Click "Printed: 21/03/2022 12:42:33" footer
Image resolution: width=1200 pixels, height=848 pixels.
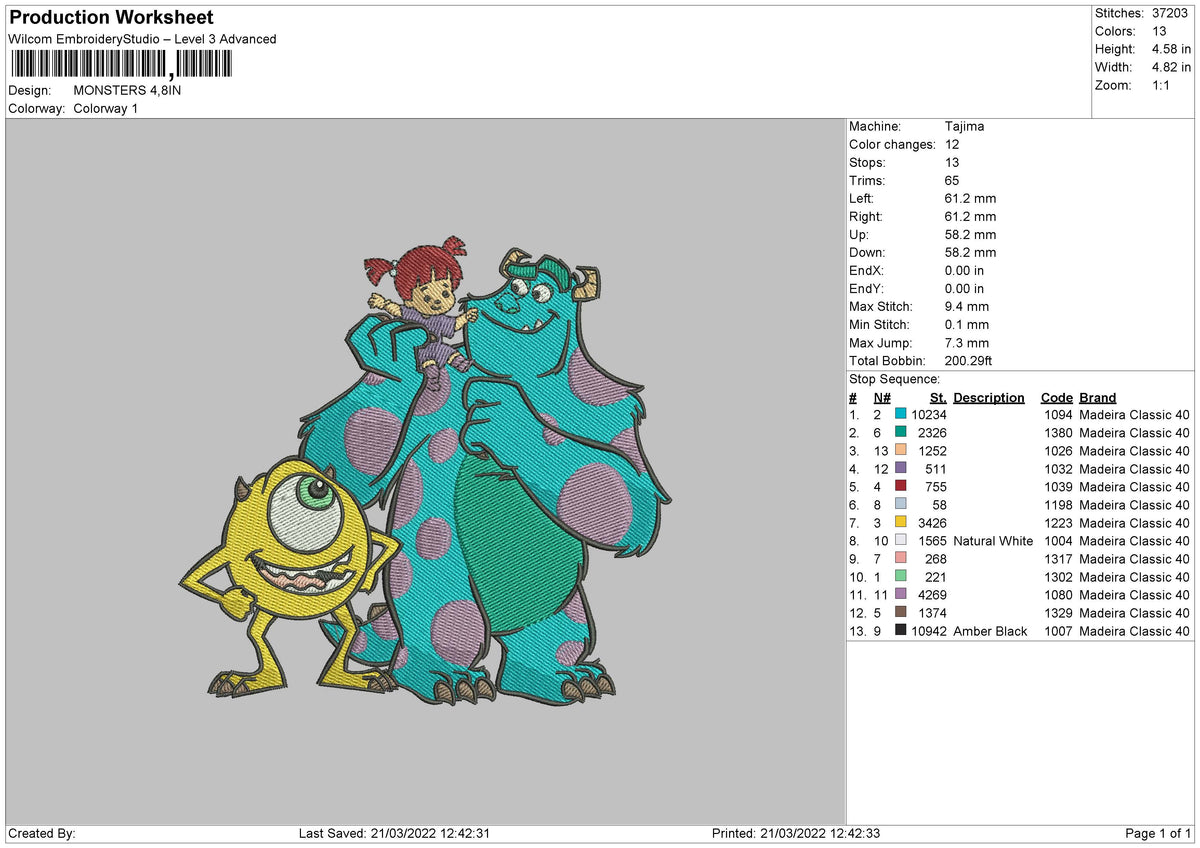click(796, 833)
